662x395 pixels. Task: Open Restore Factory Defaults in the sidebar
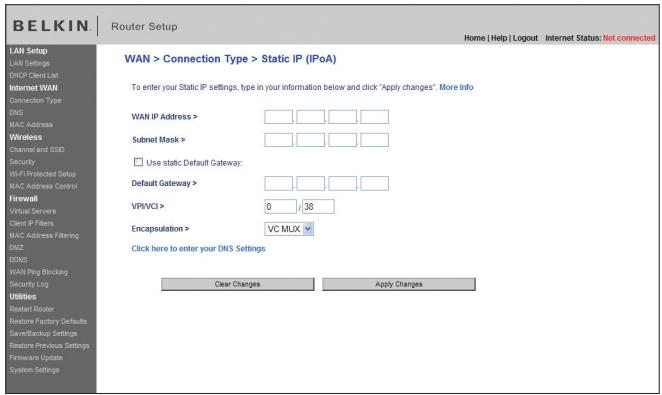pyautogui.click(x=48, y=321)
